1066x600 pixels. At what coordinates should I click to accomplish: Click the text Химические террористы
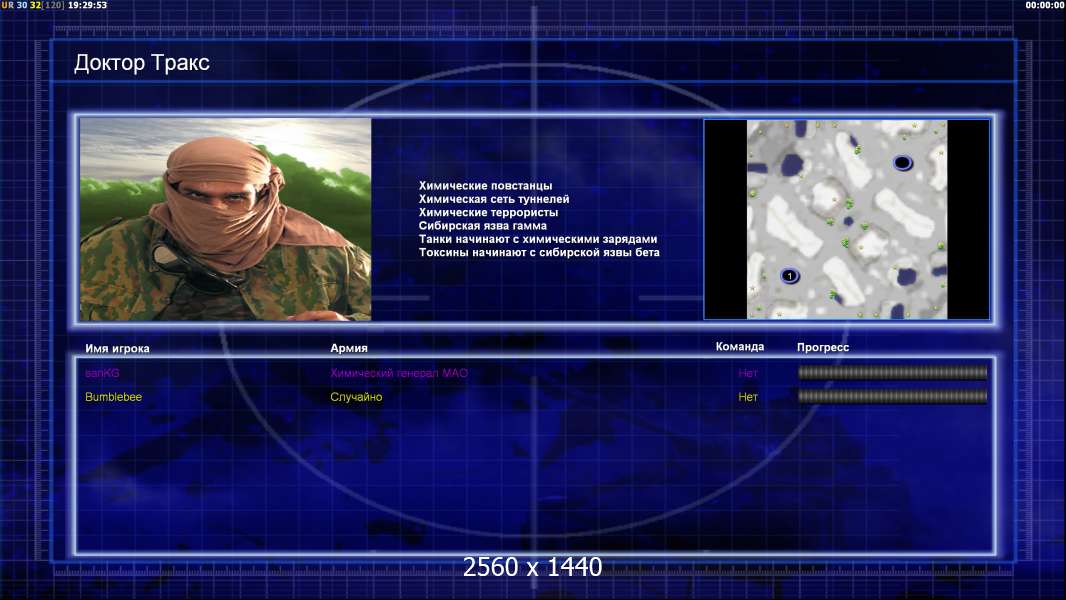[488, 212]
